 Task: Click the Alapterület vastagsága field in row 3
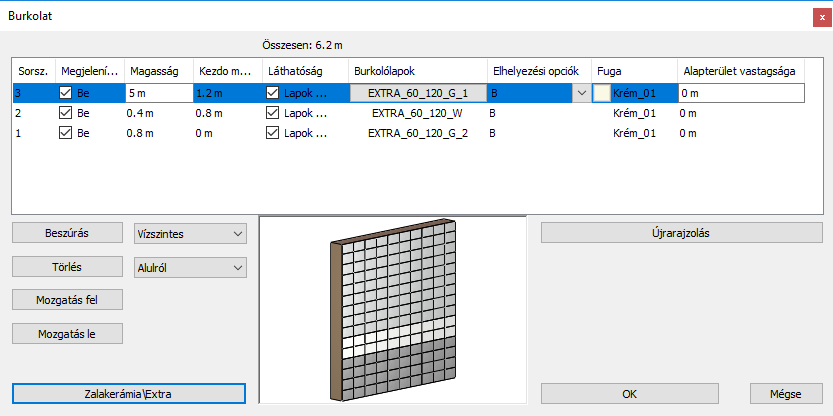click(x=741, y=94)
